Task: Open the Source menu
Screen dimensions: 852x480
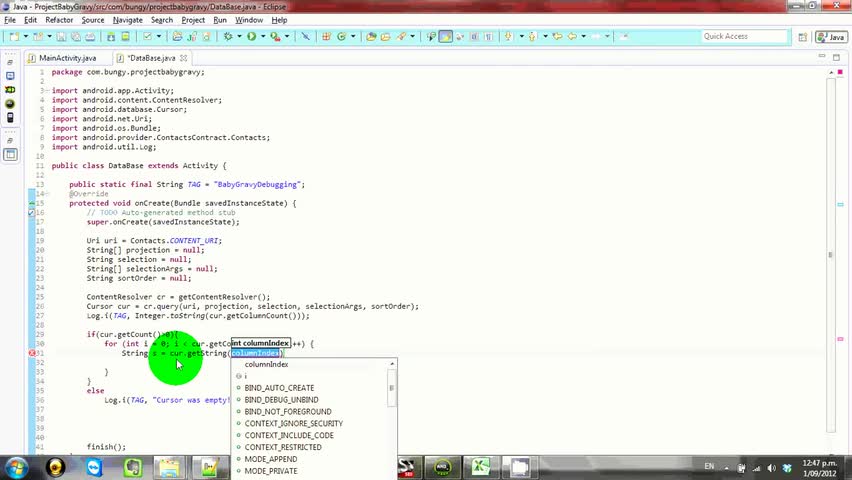Action: [92, 20]
